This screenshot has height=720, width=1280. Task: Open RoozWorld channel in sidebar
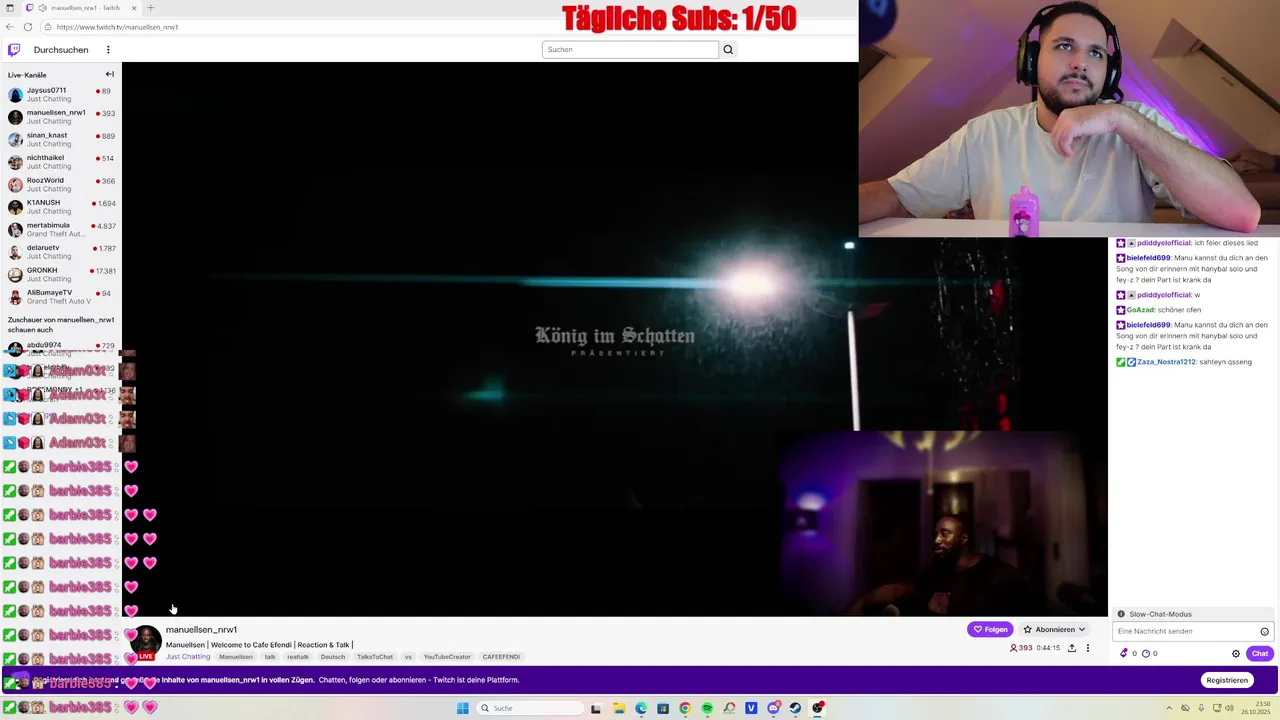(x=61, y=184)
